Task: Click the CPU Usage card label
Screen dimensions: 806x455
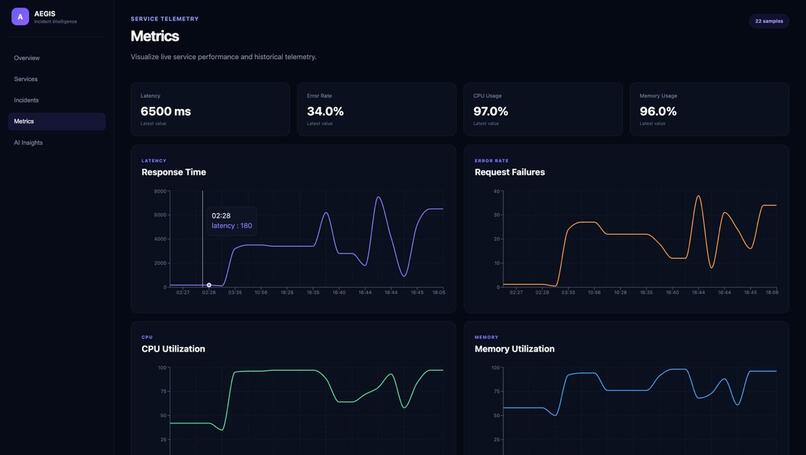Action: 487,96
